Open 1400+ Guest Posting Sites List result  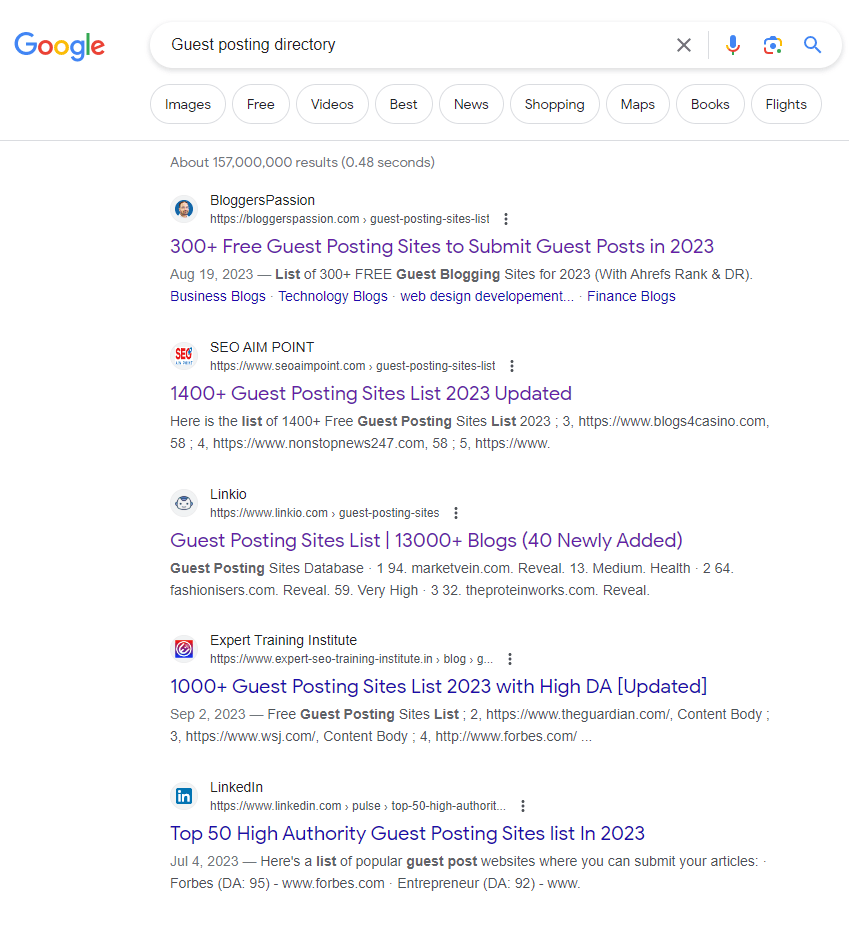coord(371,393)
